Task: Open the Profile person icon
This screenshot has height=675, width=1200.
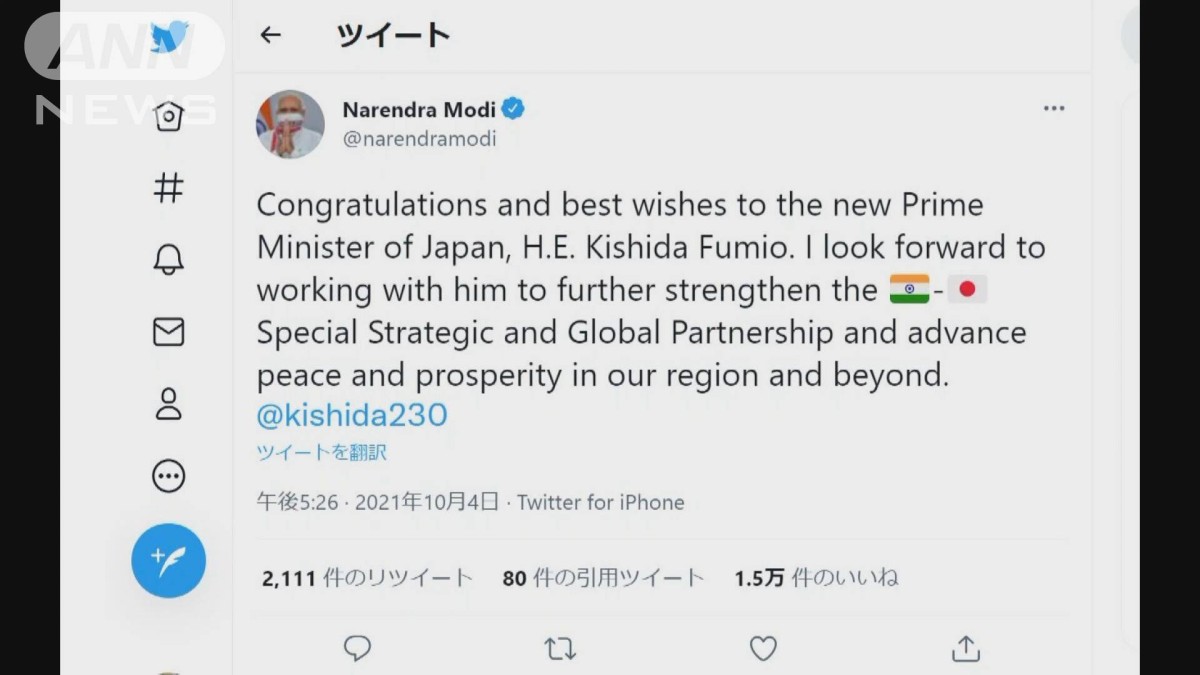Action: pos(169,404)
